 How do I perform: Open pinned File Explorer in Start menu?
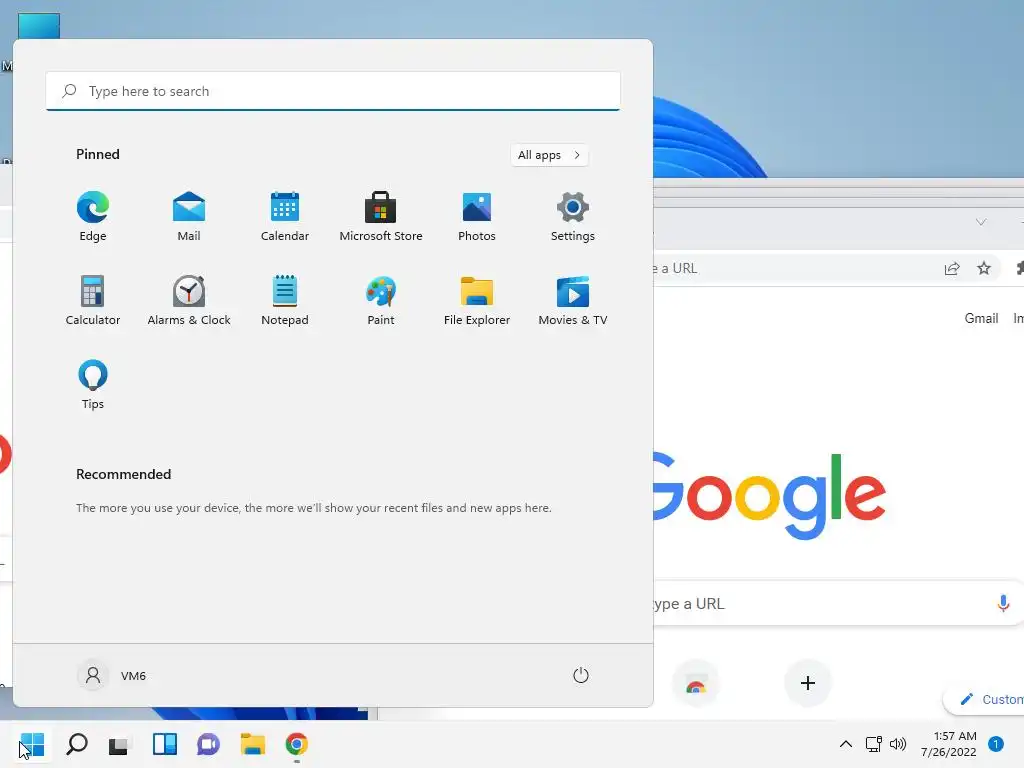click(x=477, y=300)
